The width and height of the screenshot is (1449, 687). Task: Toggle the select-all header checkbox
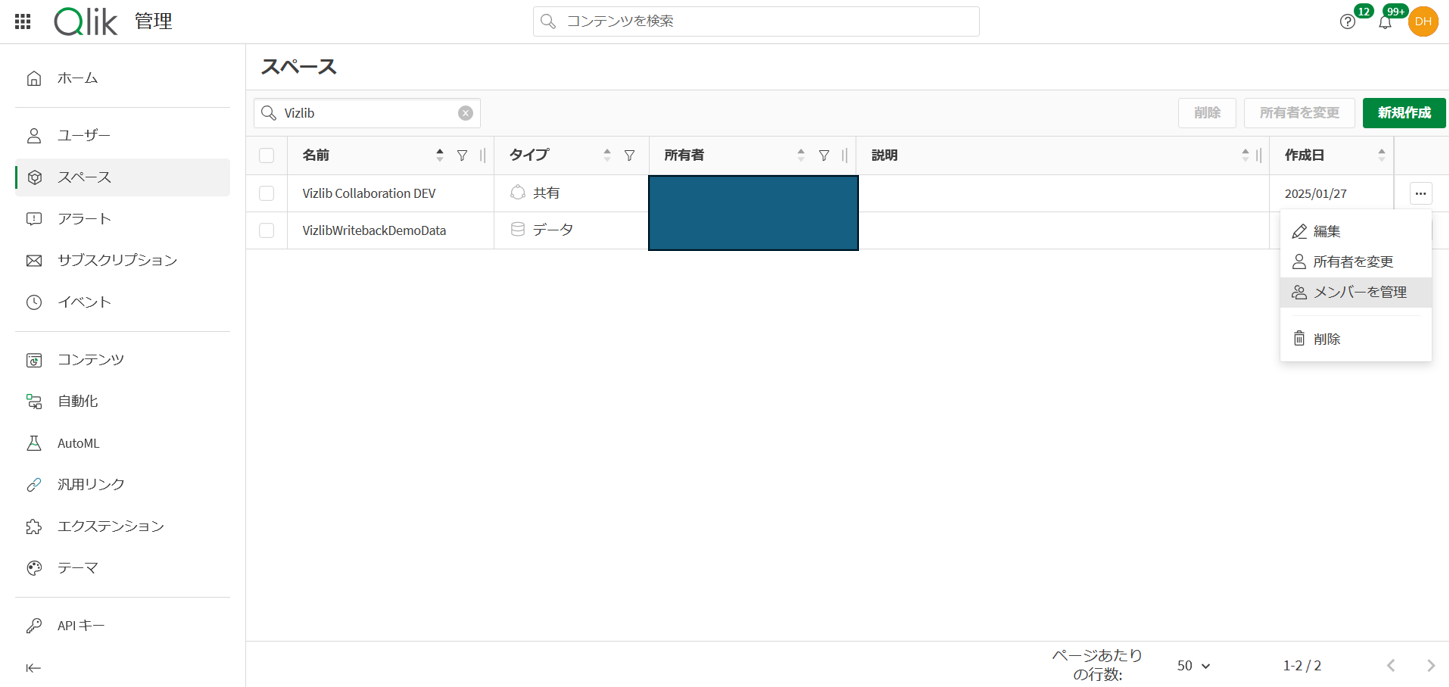[266, 155]
